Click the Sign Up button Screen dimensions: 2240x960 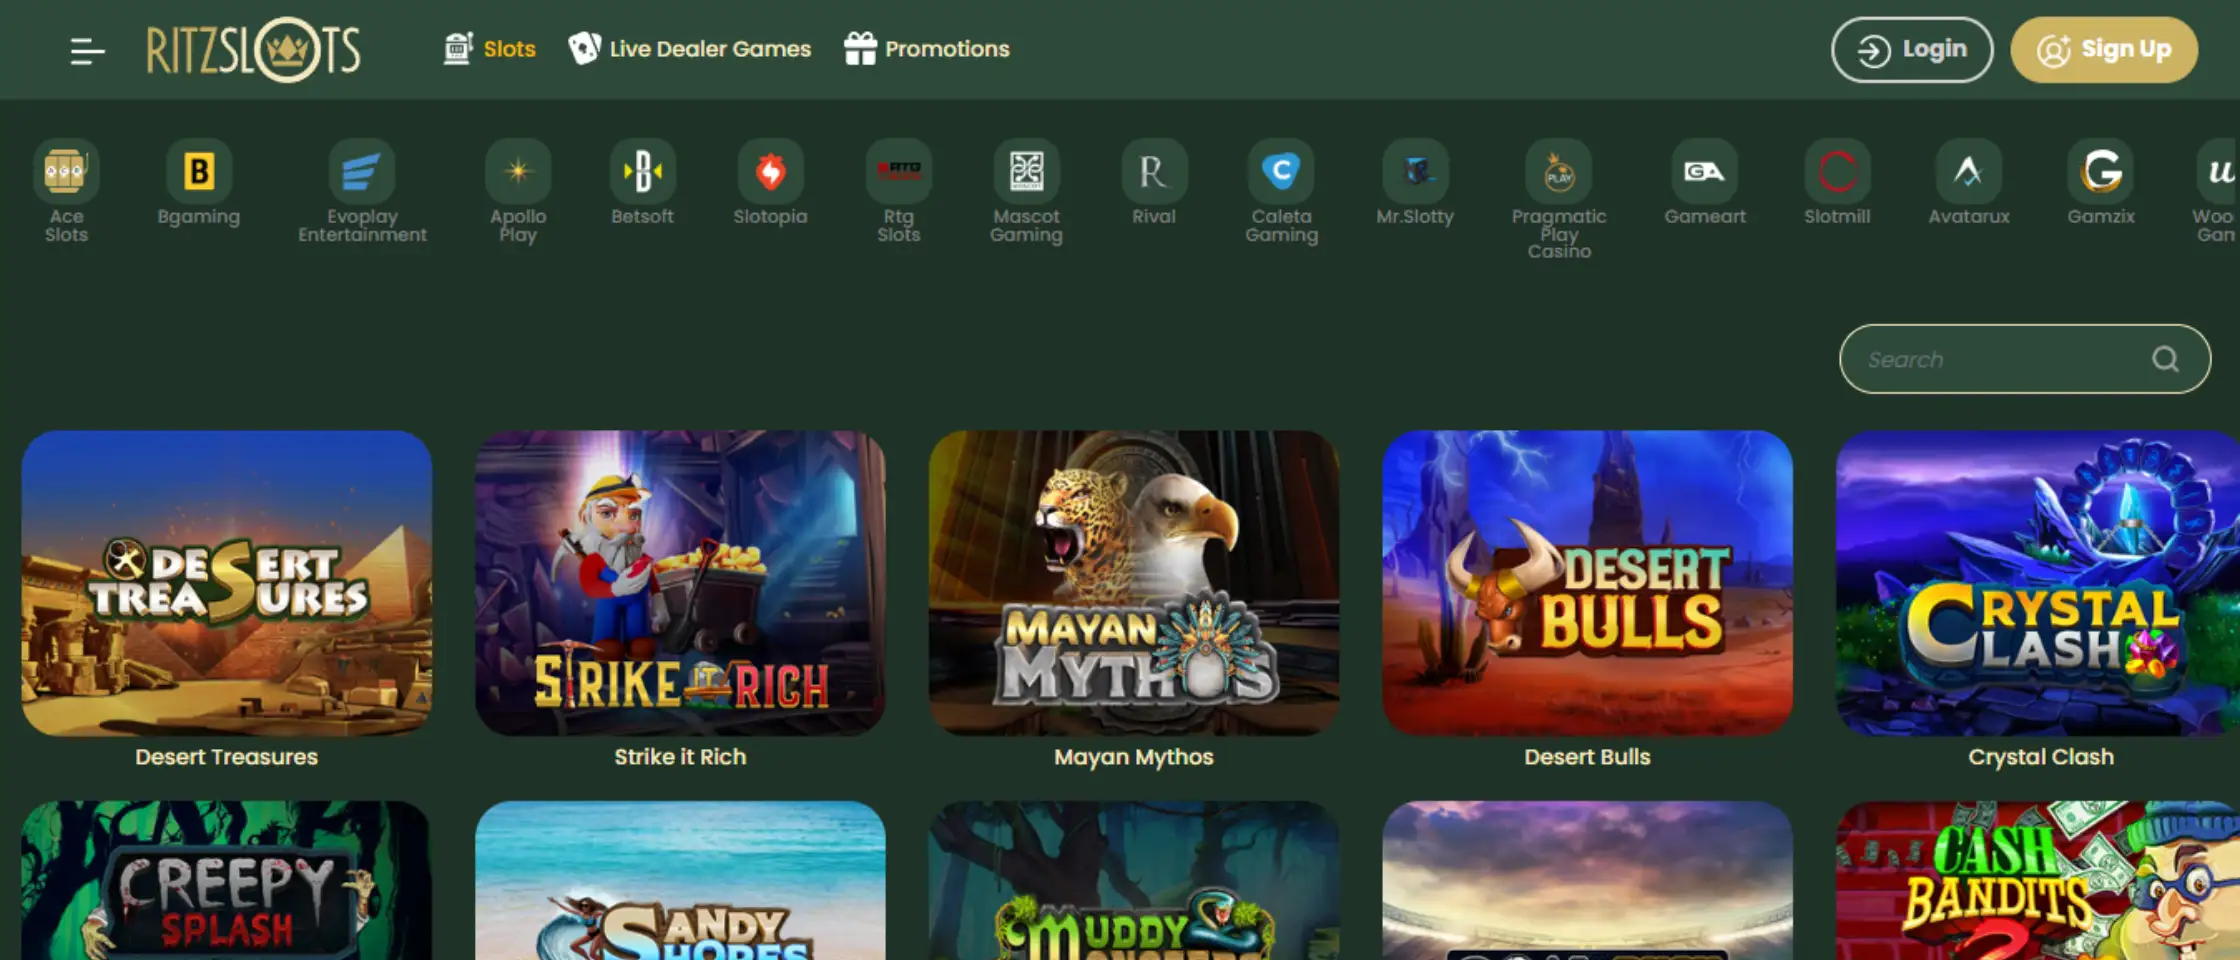click(x=2103, y=50)
